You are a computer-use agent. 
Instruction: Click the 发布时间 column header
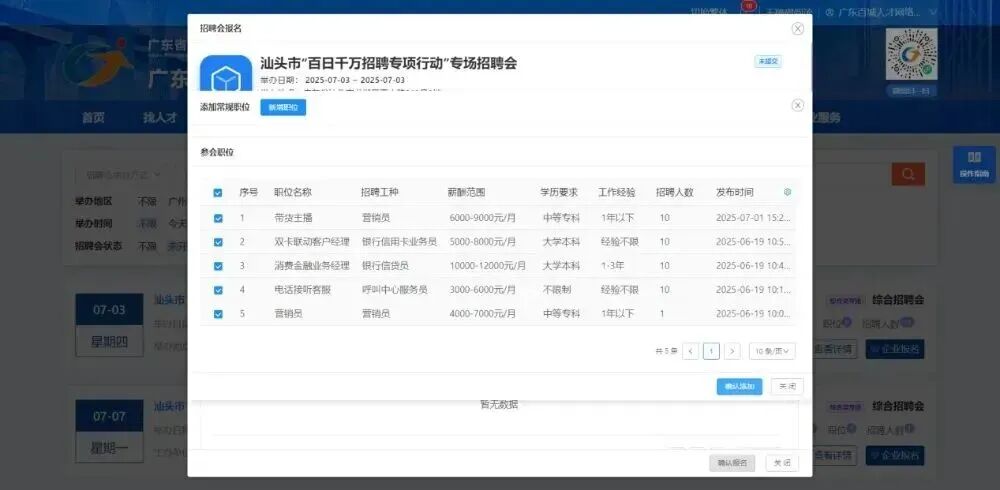(735, 192)
